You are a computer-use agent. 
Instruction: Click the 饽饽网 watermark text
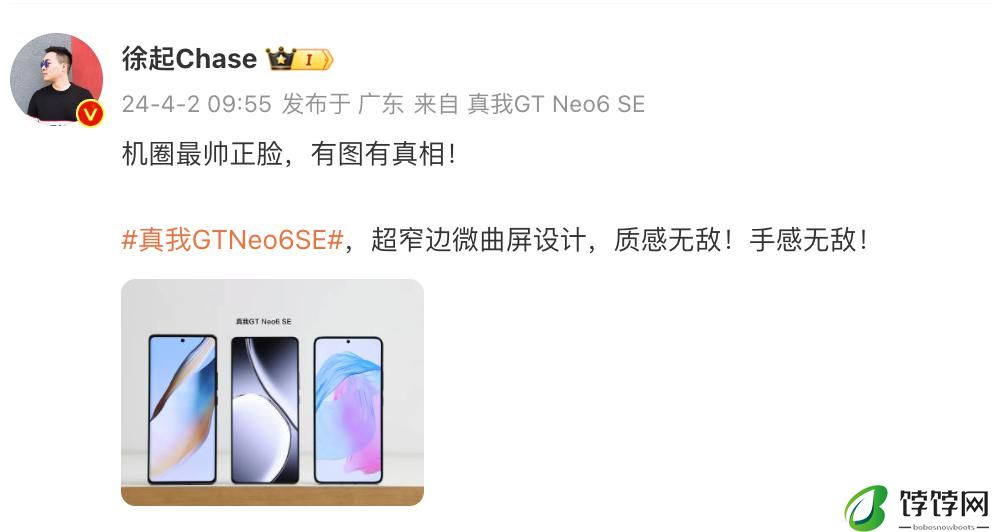tap(944, 504)
